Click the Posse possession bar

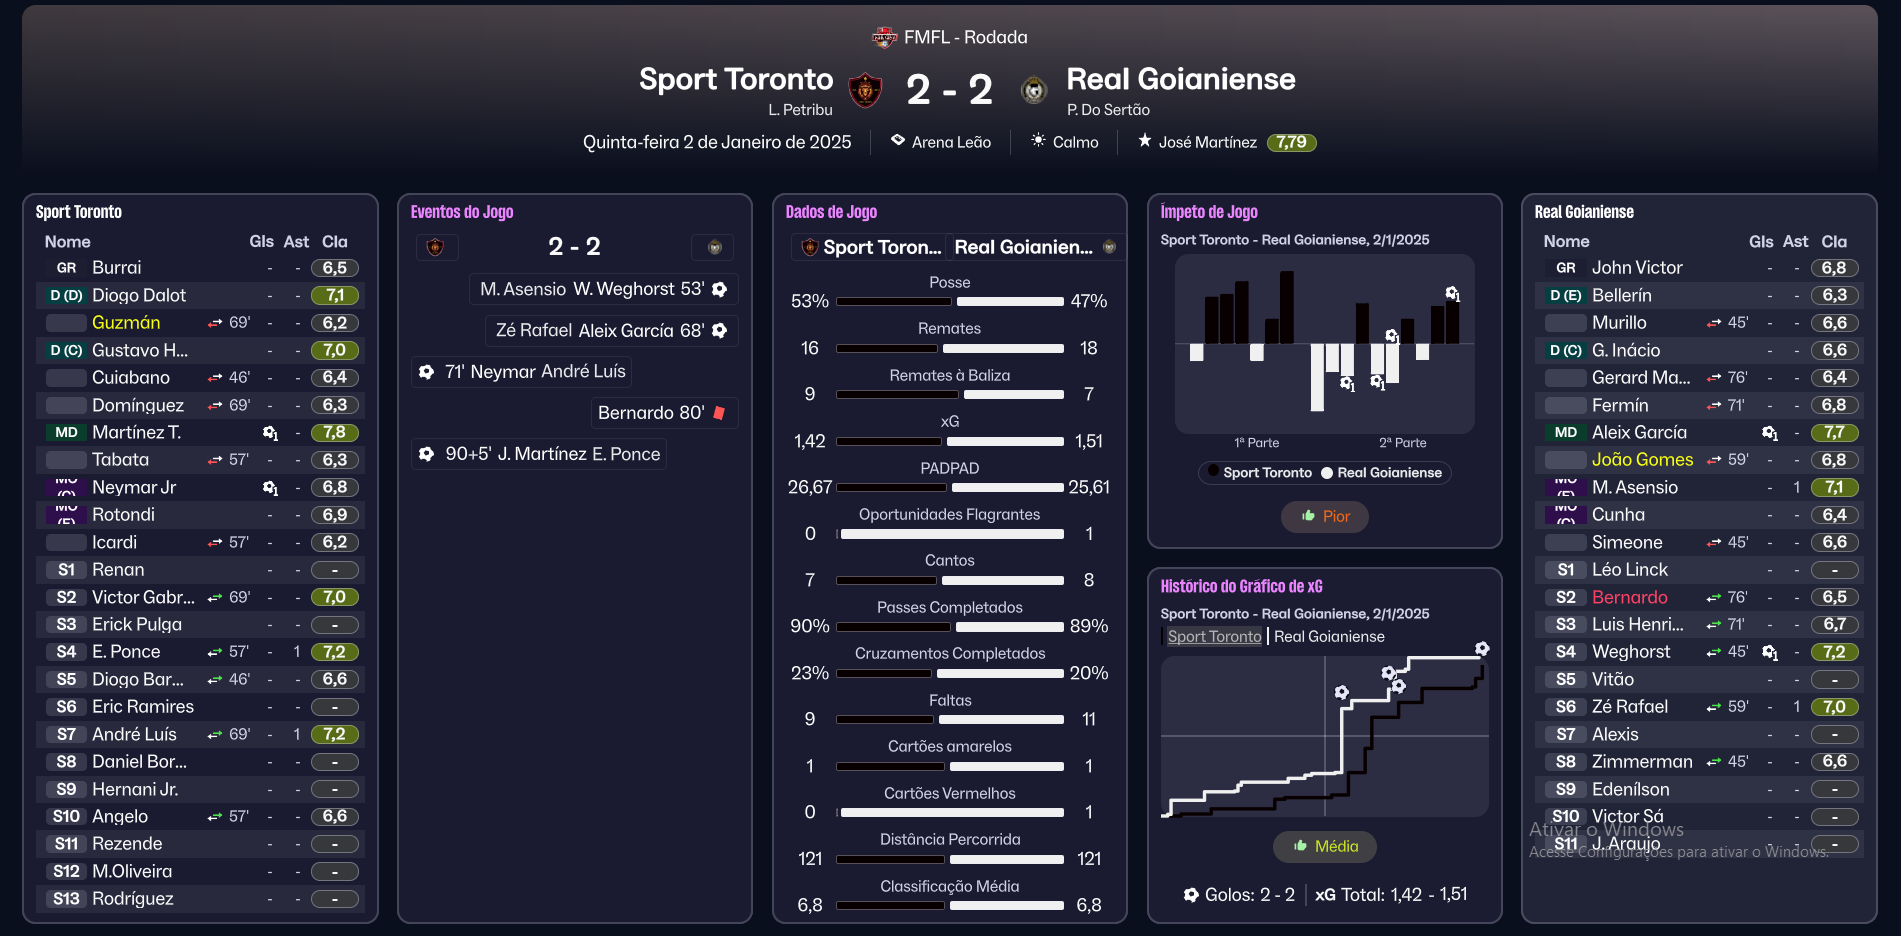949,301
